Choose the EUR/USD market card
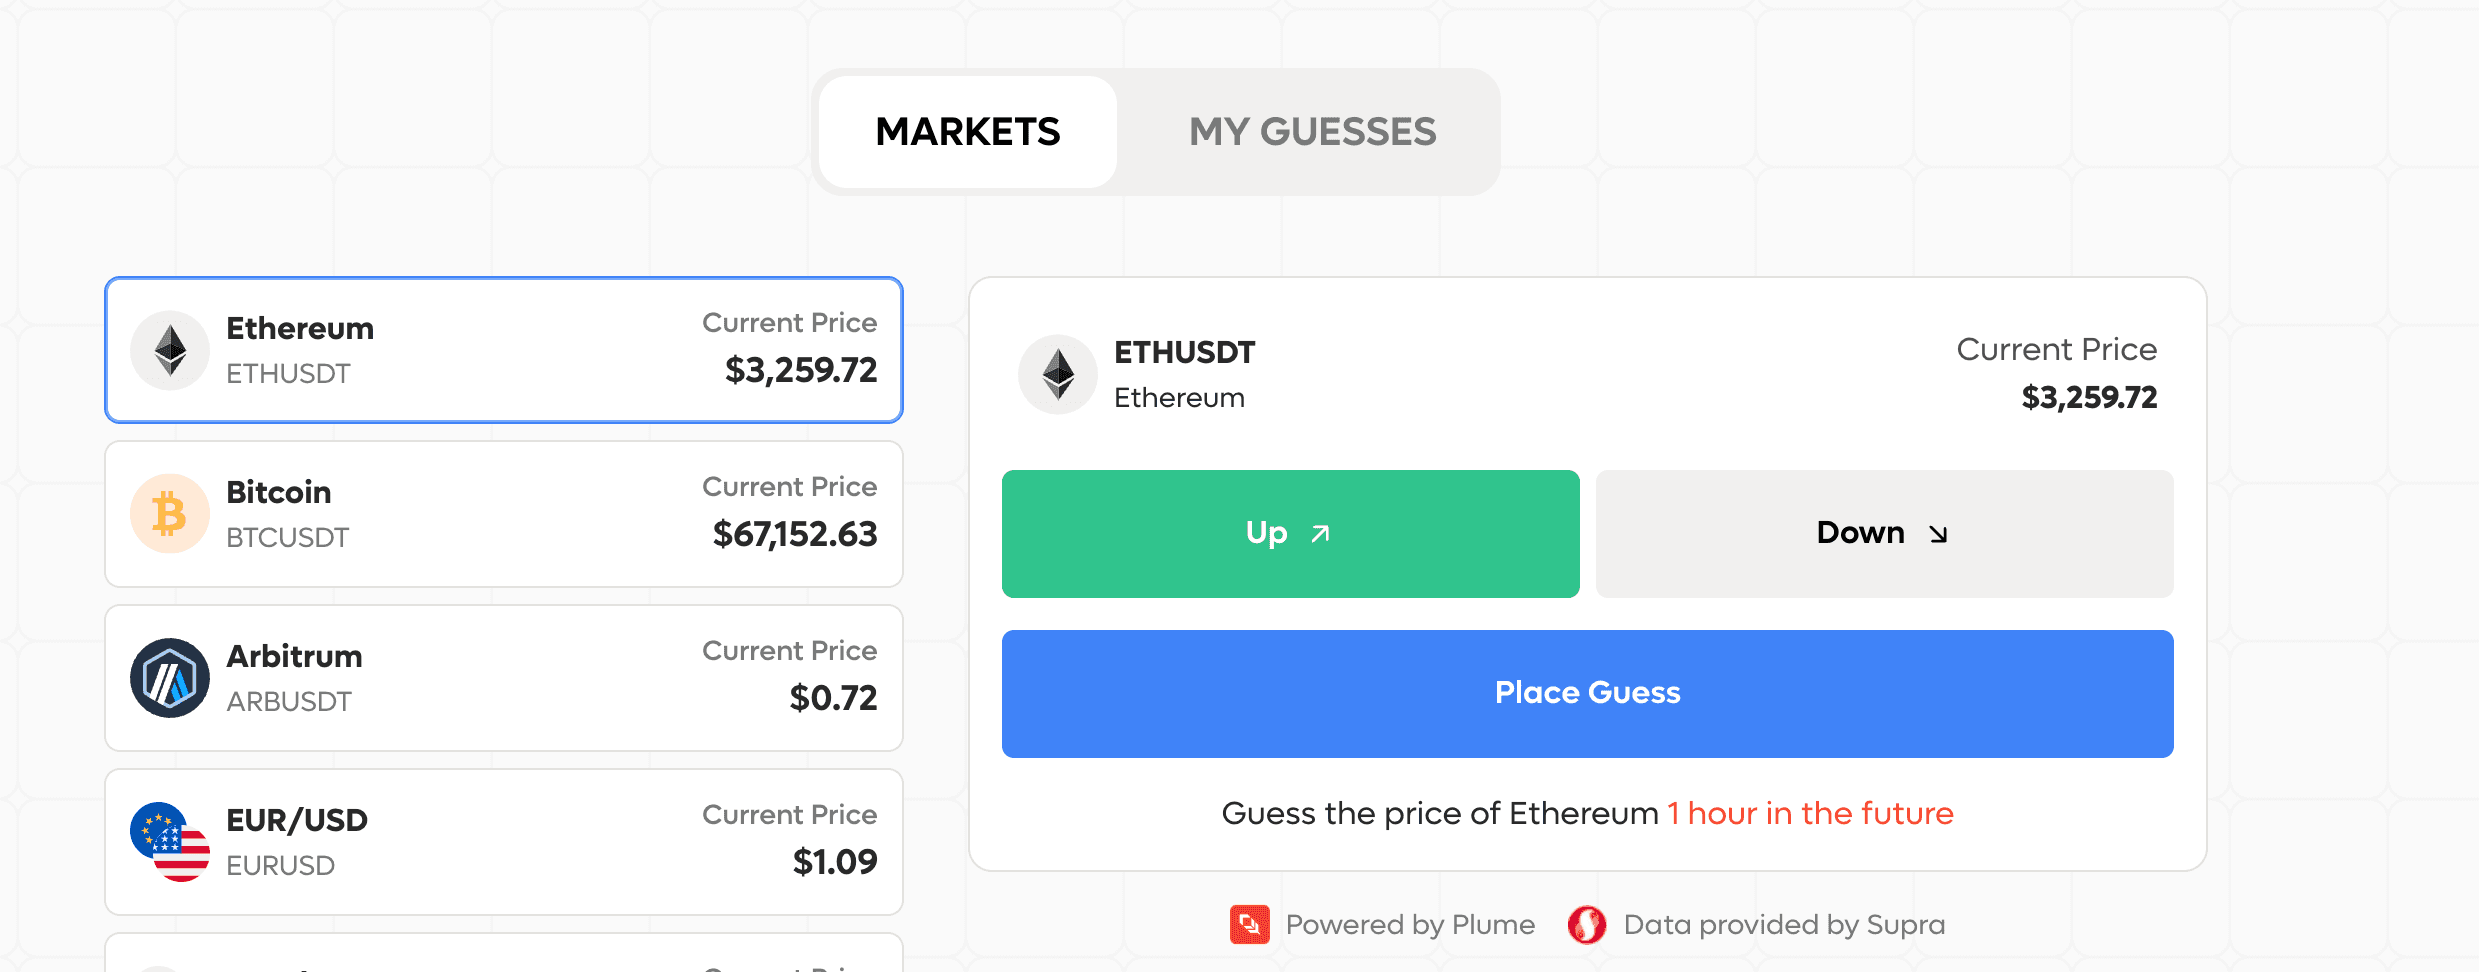Screen dimensions: 2479x972 (x=504, y=842)
